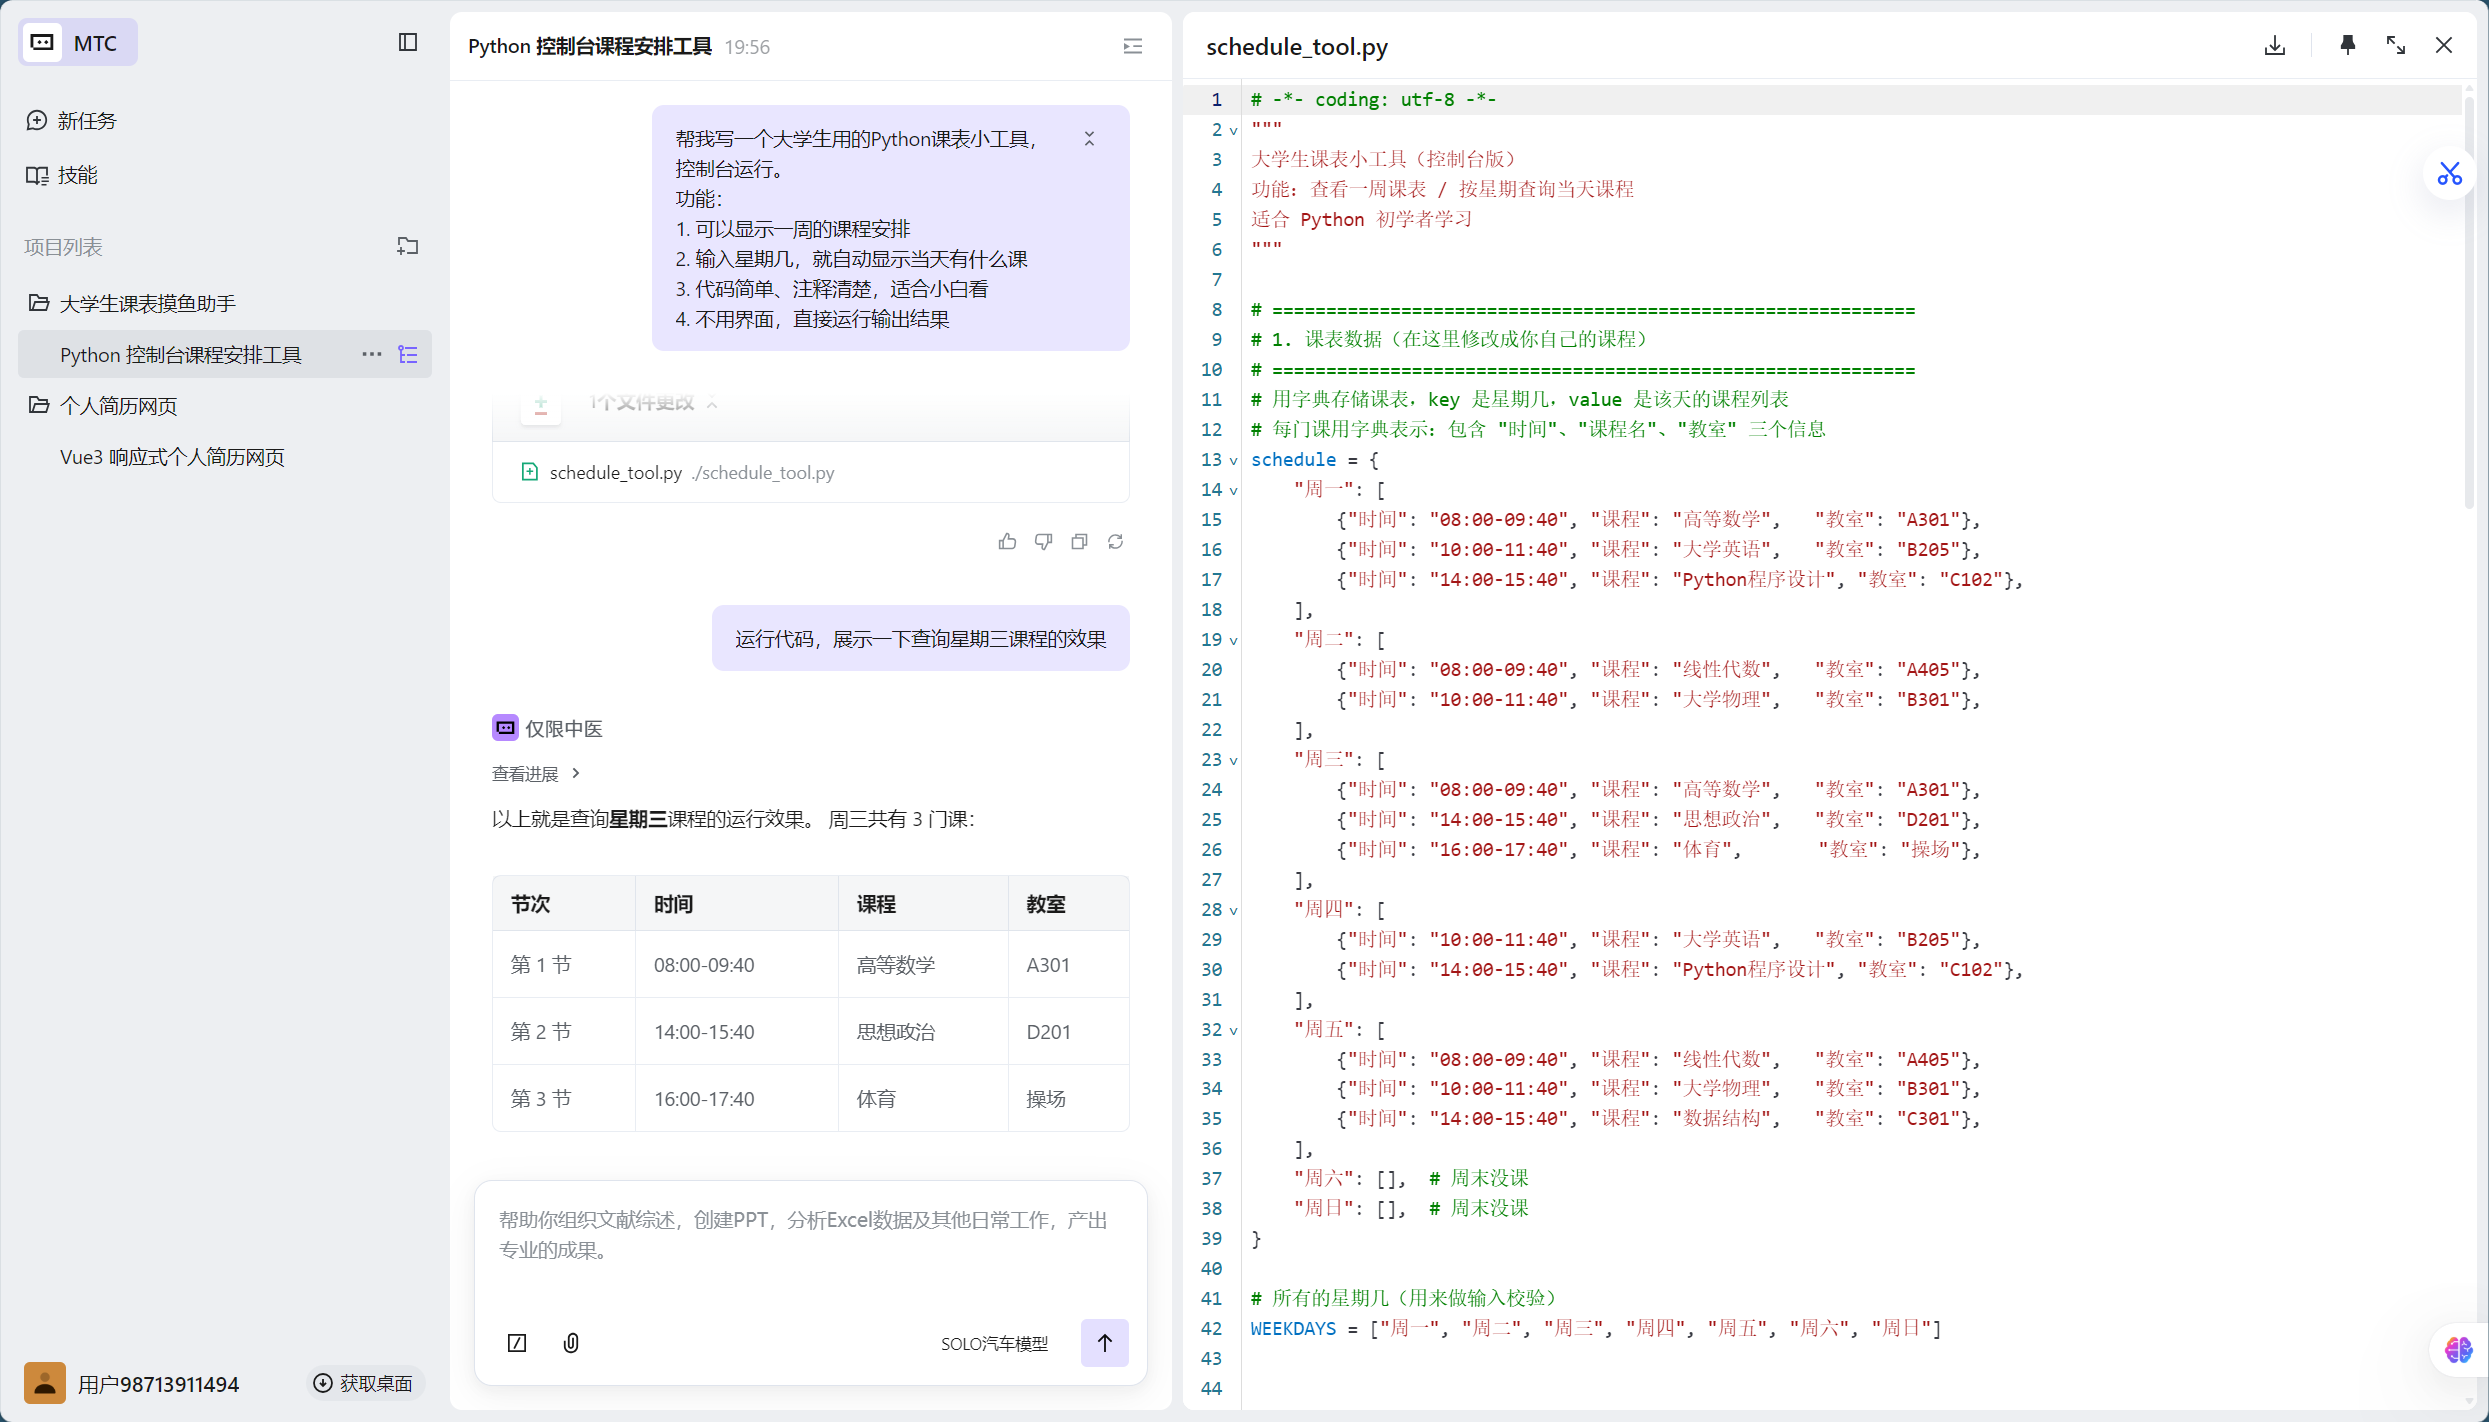Click 获取桌面 button
The width and height of the screenshot is (2489, 1422).
coord(363,1383)
